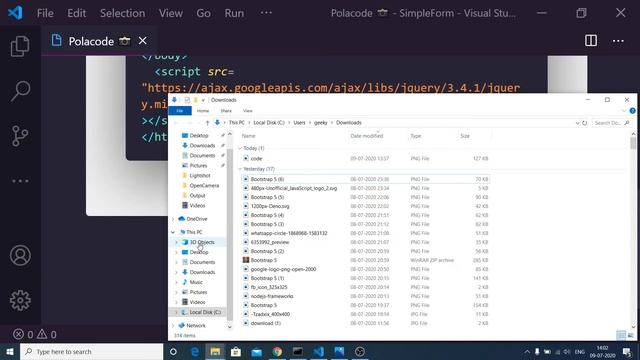Open VS Code Go menu
This screenshot has width=640, height=360.
coord(203,13)
